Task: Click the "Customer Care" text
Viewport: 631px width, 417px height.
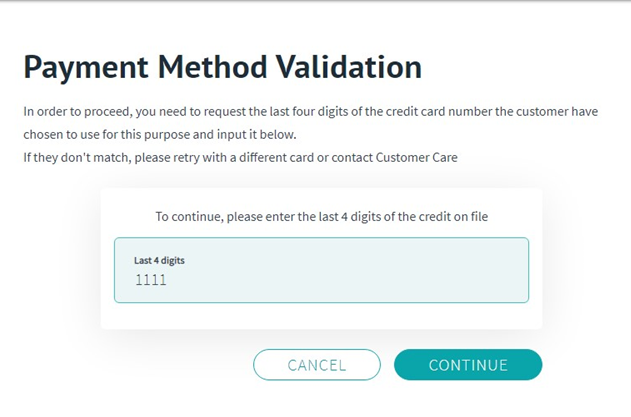Action: tap(417, 157)
